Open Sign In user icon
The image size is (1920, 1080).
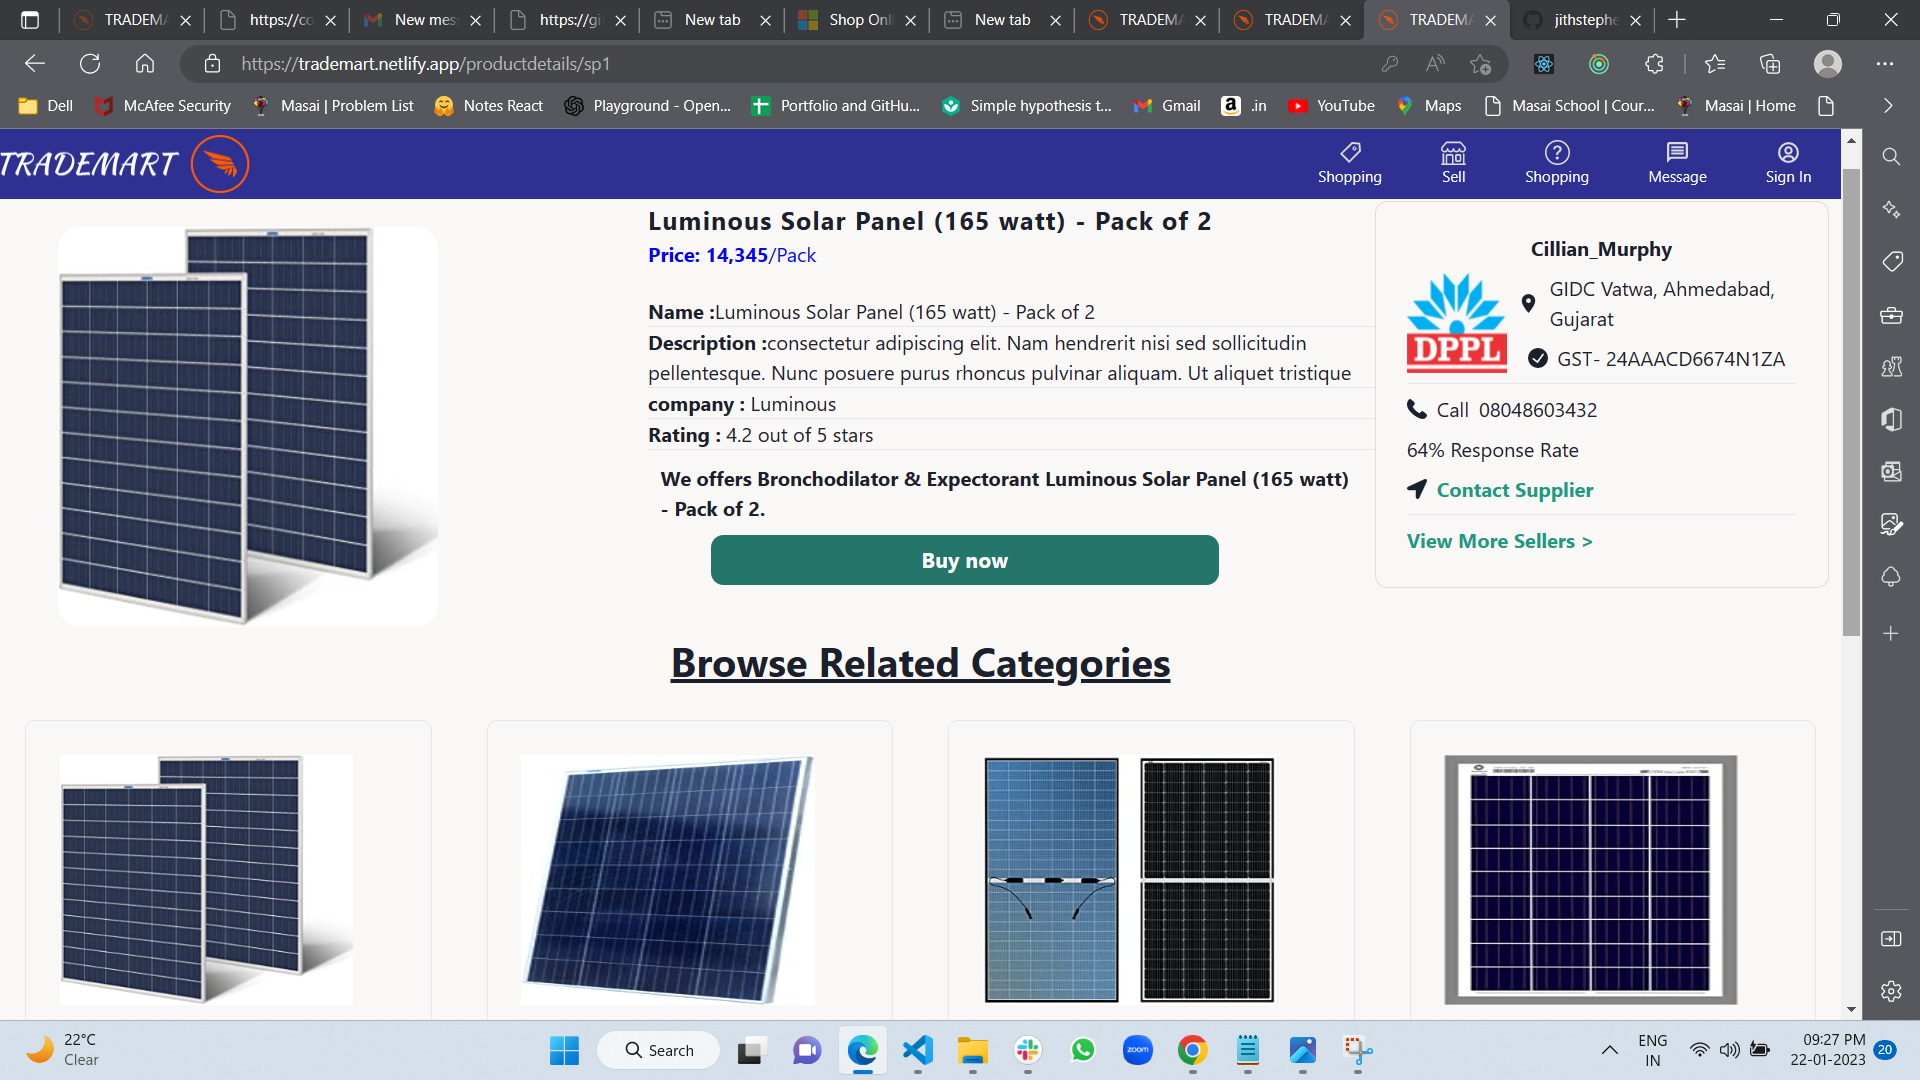point(1788,153)
